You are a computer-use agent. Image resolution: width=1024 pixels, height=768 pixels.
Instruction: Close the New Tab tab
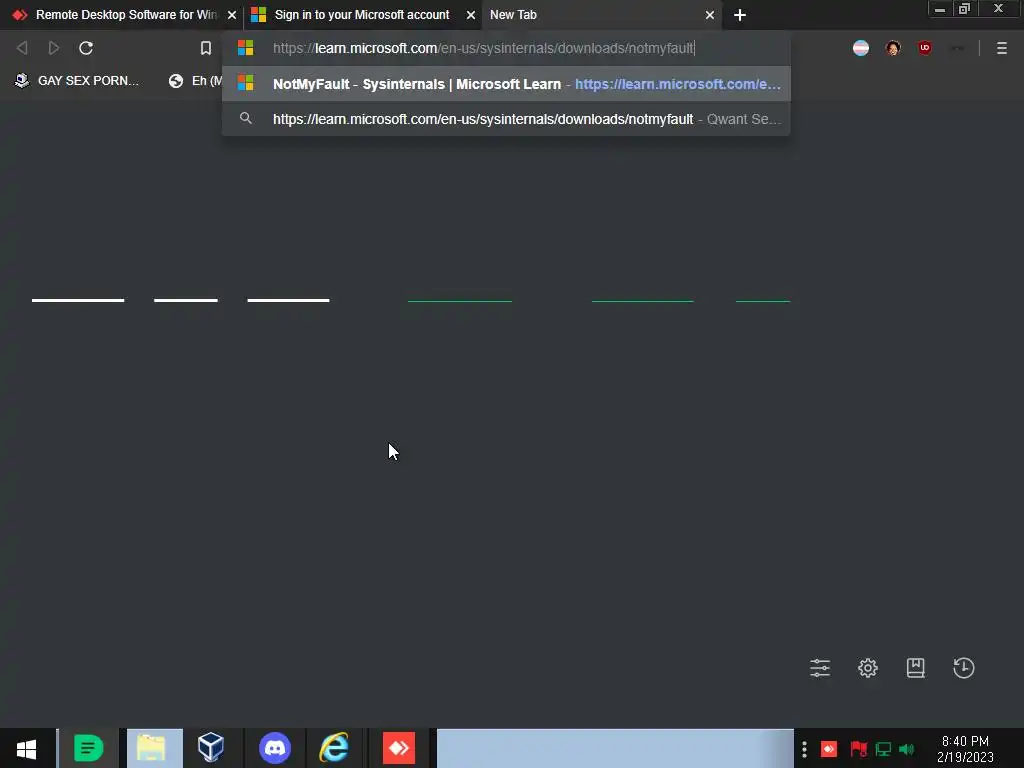(710, 15)
